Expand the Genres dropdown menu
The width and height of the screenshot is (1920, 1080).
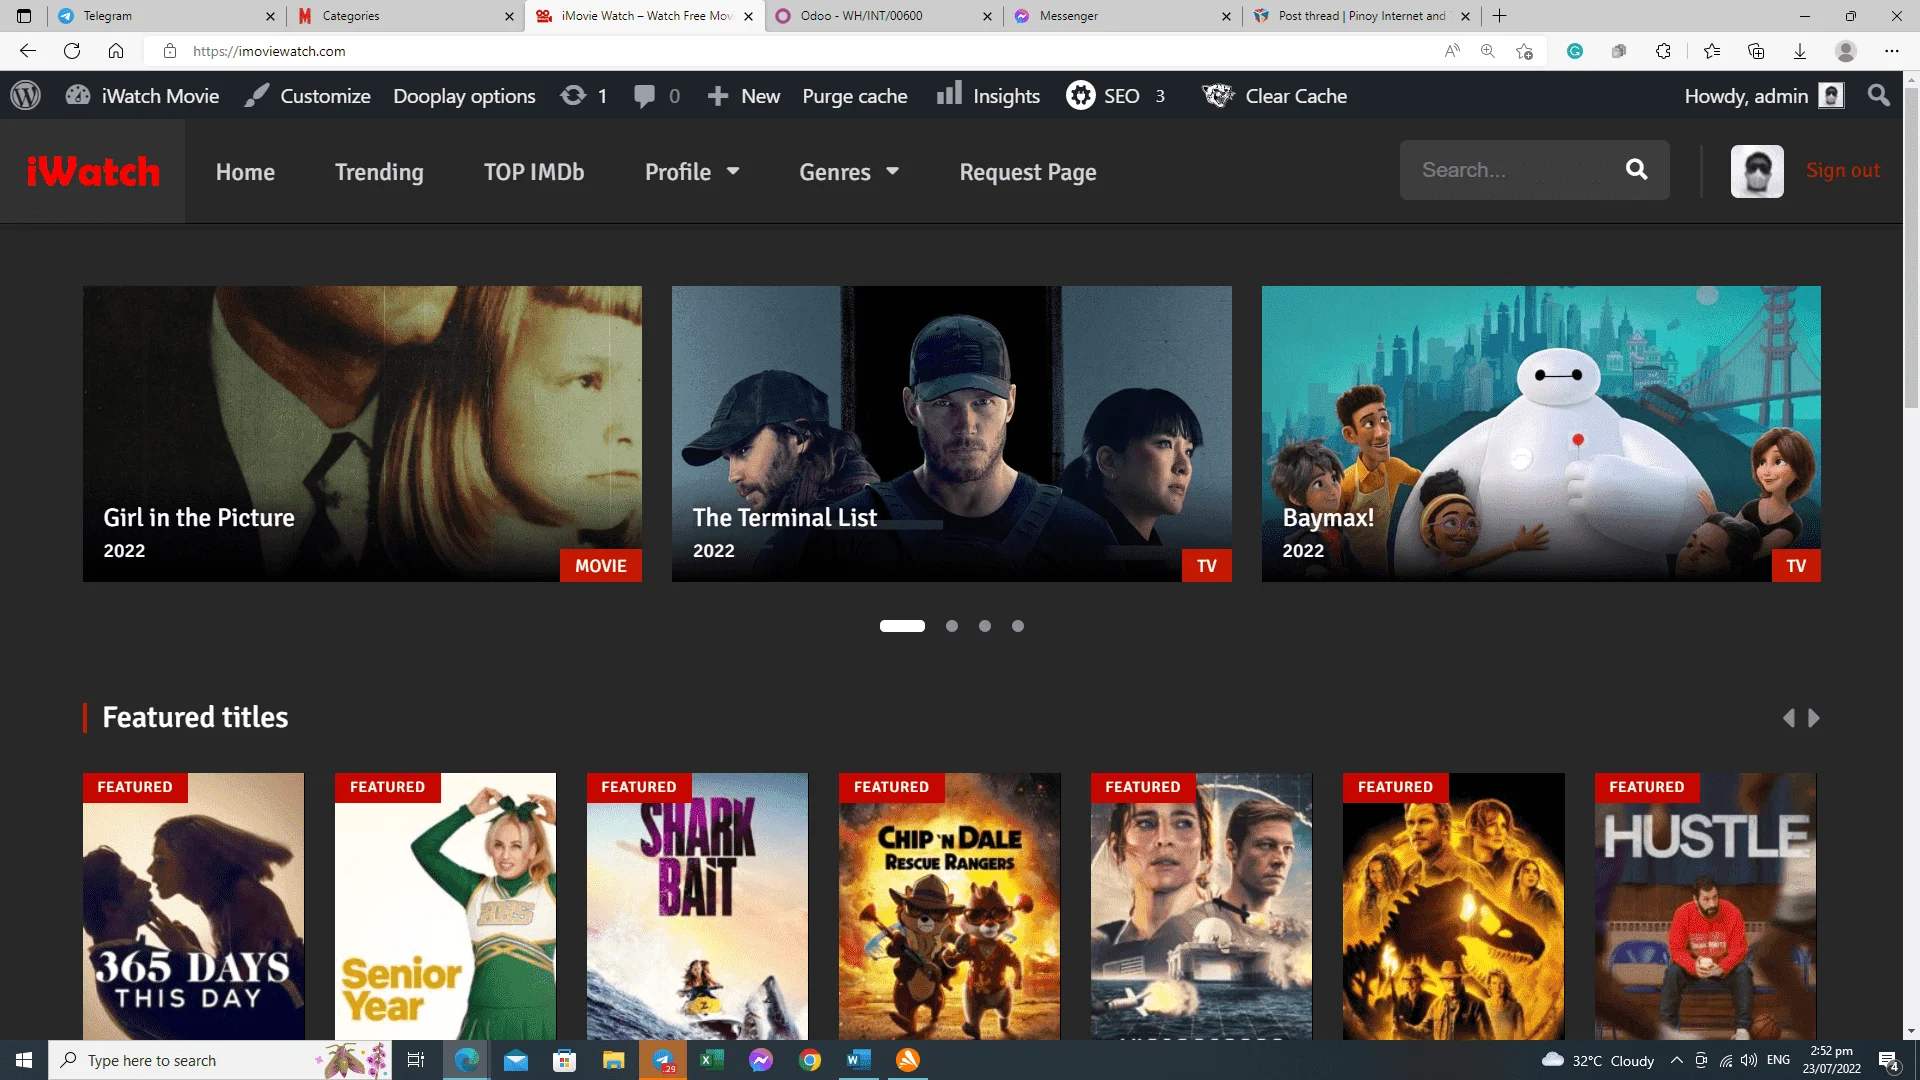click(849, 172)
